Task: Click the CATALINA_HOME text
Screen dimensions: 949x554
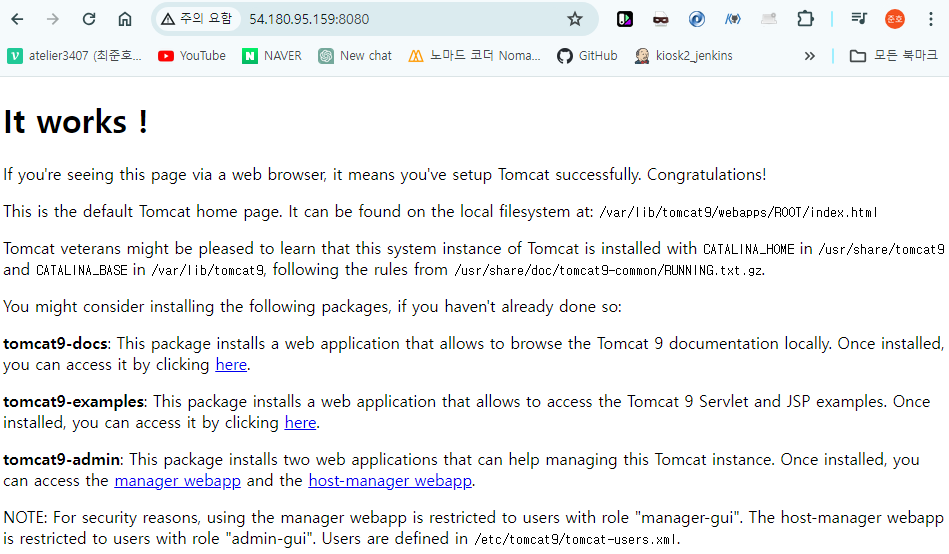Action: [749, 249]
